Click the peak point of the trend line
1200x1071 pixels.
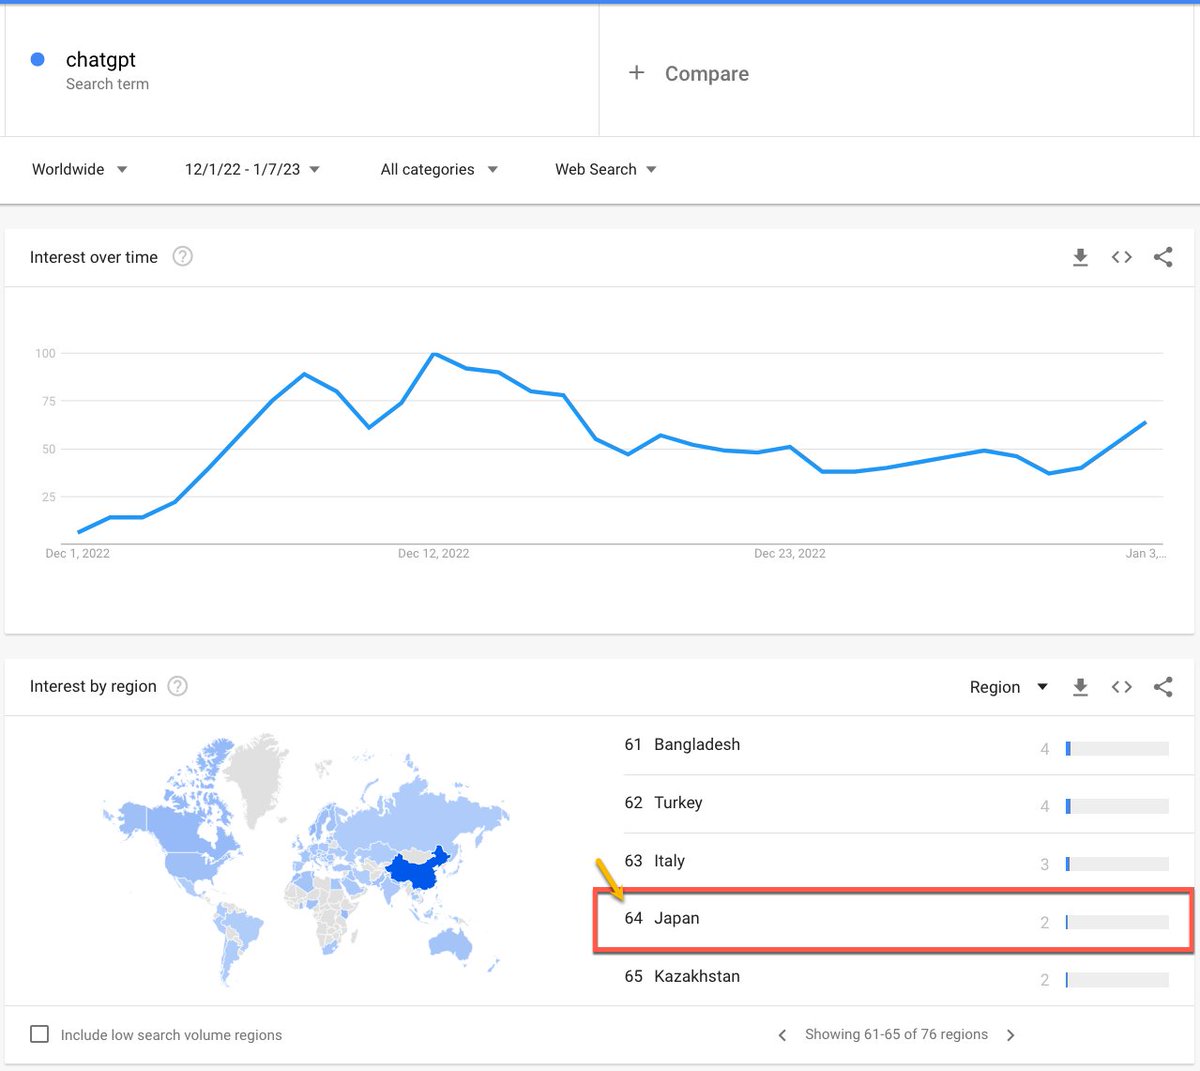[433, 353]
